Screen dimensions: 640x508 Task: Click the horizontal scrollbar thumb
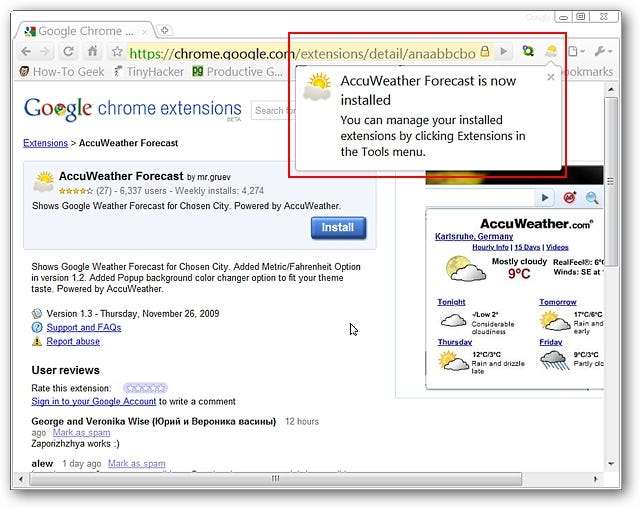click(x=276, y=479)
